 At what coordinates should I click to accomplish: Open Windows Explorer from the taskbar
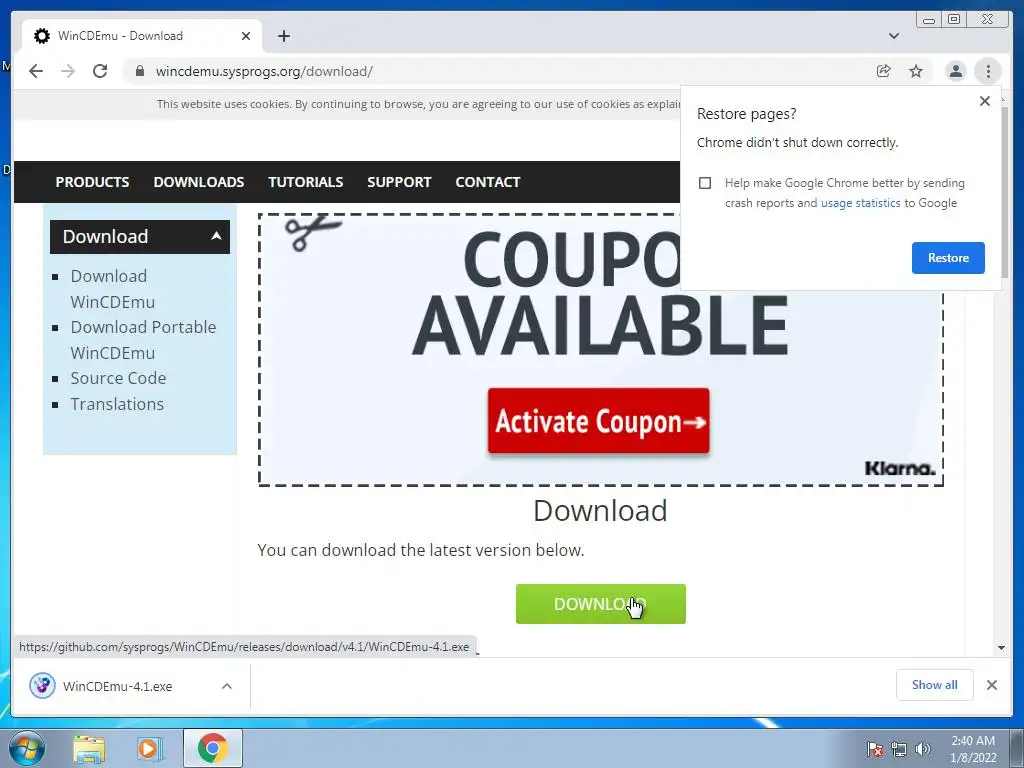point(89,749)
